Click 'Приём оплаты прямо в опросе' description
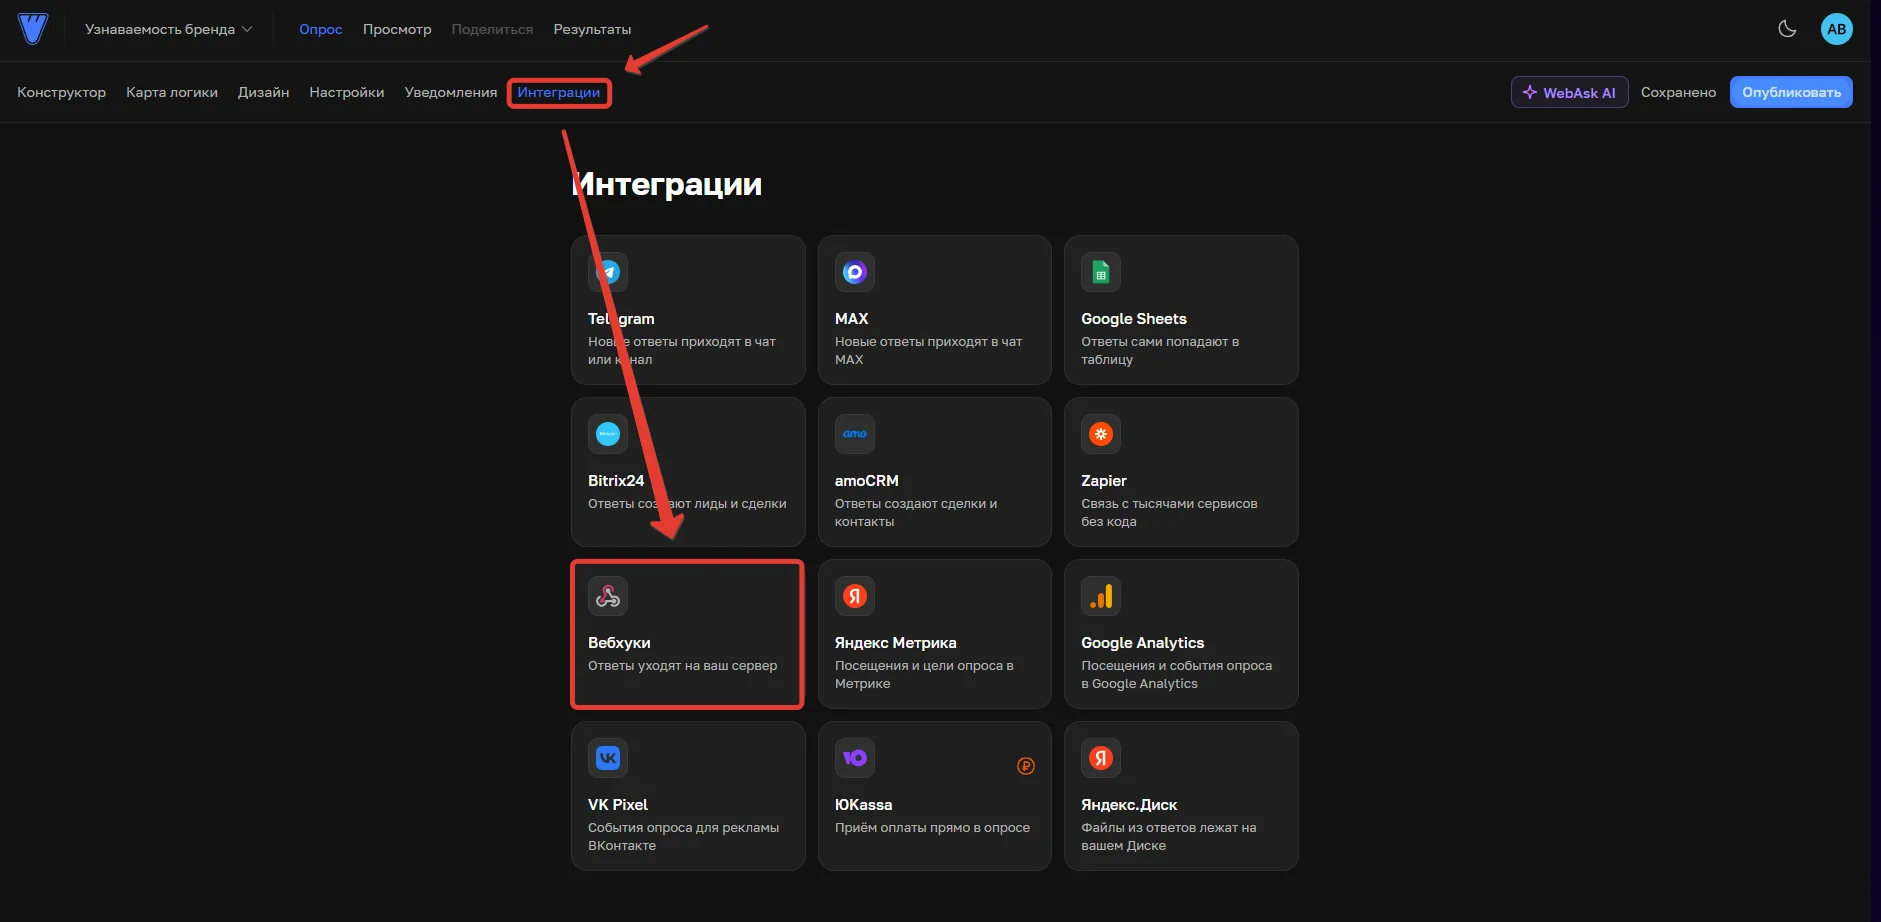 click(x=932, y=828)
